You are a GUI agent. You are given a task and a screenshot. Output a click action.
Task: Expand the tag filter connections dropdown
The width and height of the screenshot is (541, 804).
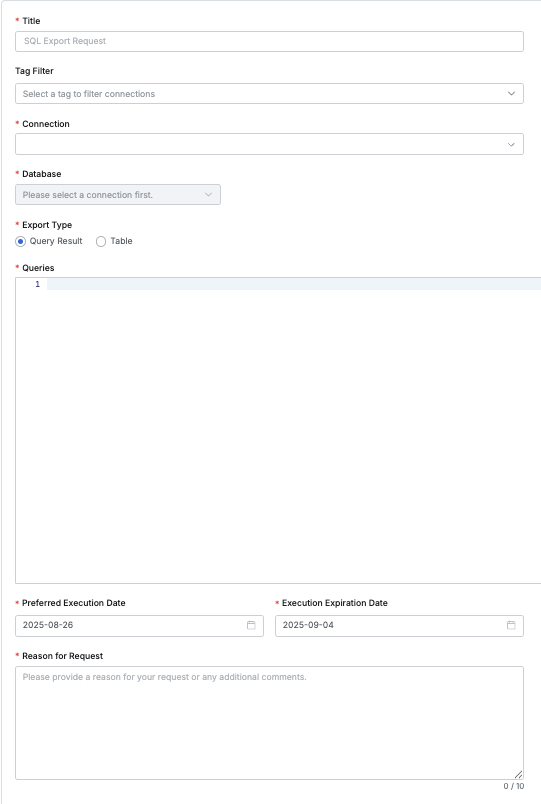[269, 93]
